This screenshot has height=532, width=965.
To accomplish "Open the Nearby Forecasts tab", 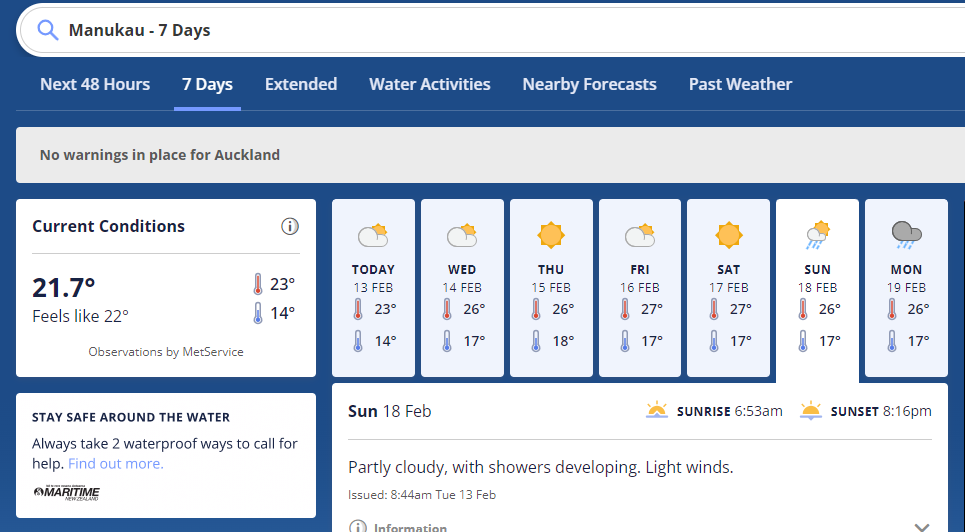I will (590, 84).
